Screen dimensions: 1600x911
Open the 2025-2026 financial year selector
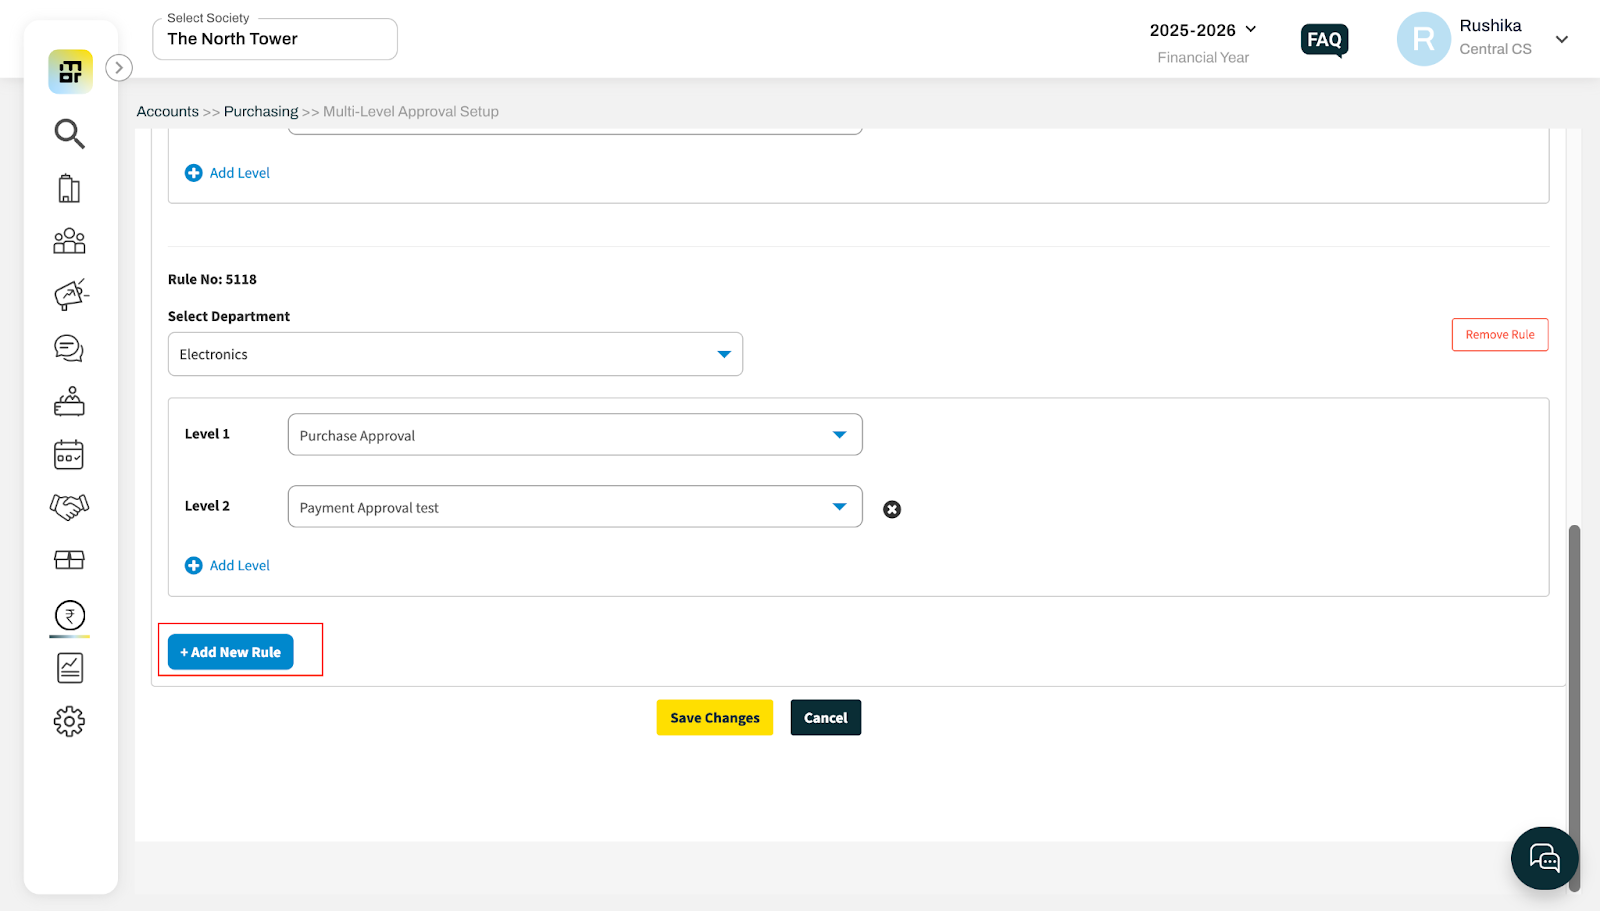[x=1202, y=30]
